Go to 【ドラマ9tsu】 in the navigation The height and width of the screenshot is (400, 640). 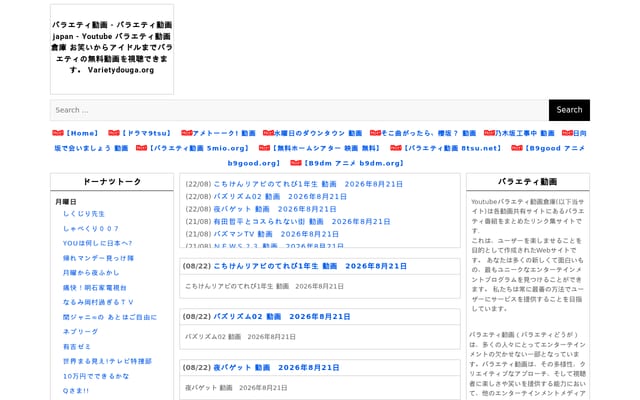tap(146, 133)
